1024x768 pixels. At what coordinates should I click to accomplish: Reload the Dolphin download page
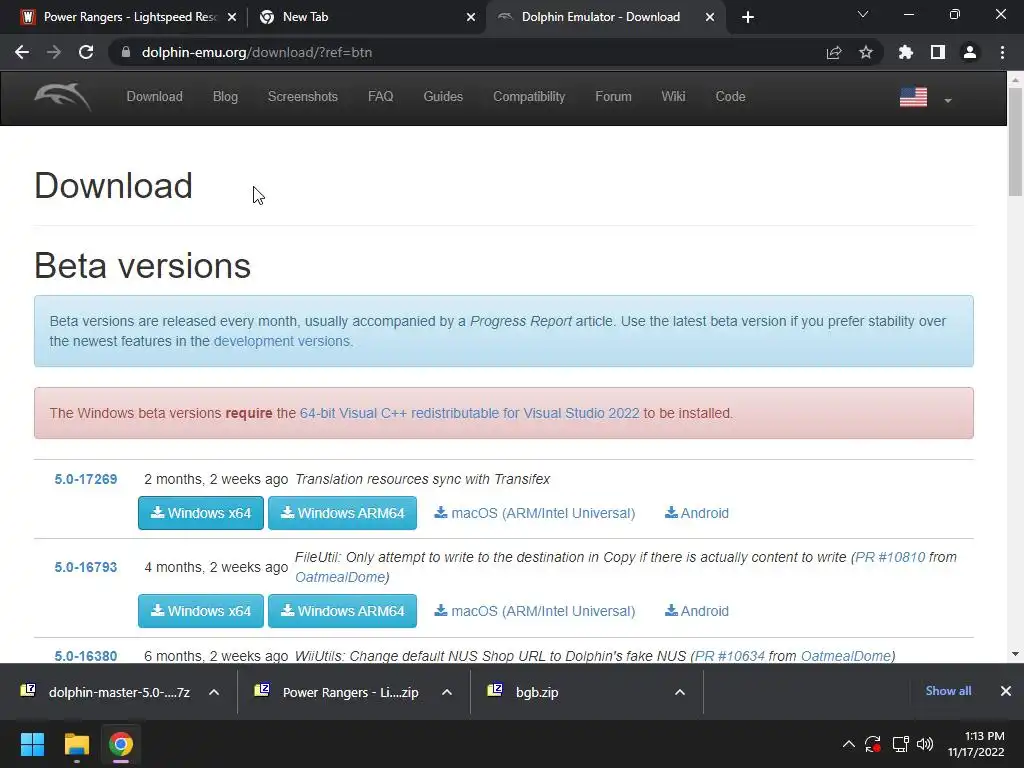86,52
